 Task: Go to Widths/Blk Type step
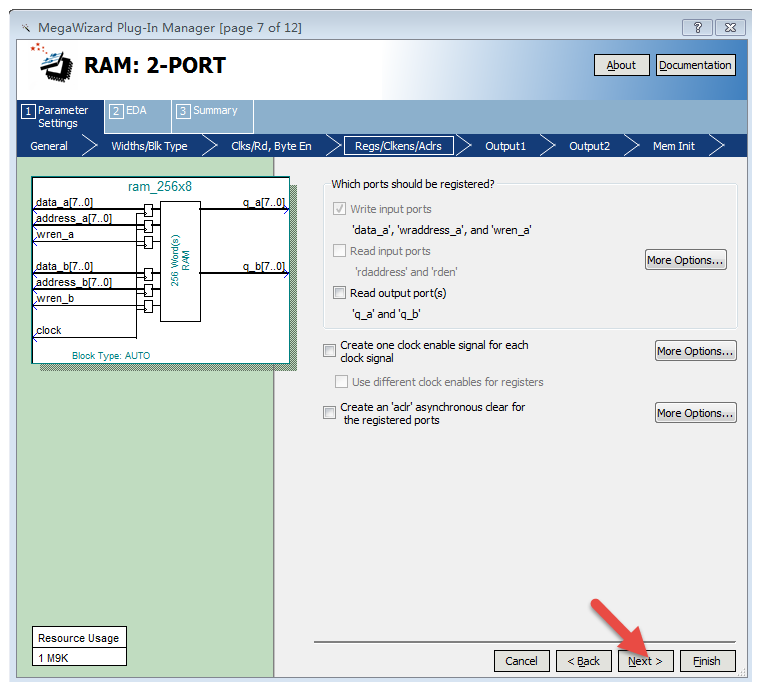[149, 146]
